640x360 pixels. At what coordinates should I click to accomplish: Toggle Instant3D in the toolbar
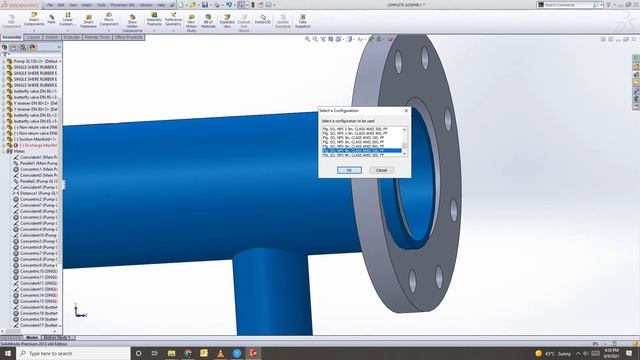pos(263,19)
